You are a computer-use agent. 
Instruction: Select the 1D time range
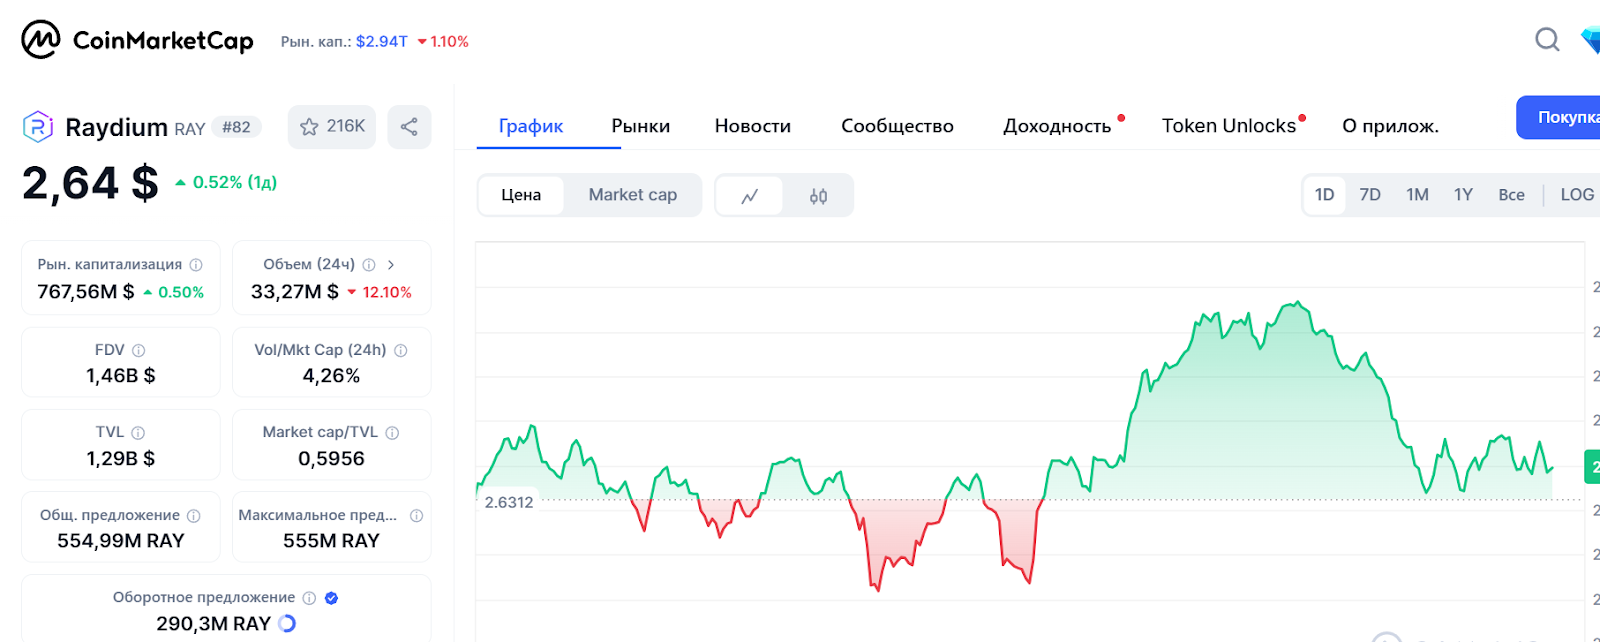coord(1324,195)
